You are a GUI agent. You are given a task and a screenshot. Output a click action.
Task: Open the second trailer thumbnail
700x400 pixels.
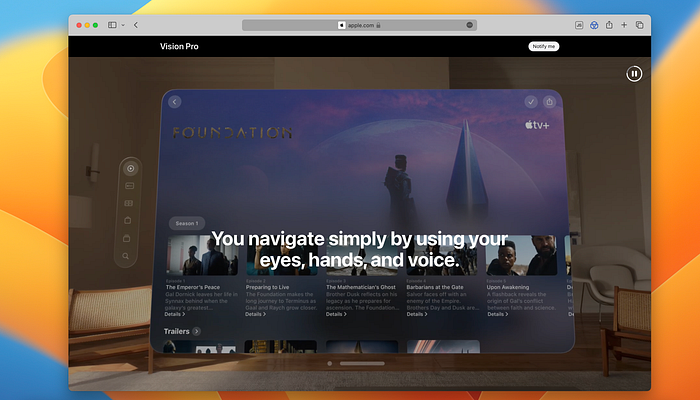(281, 347)
